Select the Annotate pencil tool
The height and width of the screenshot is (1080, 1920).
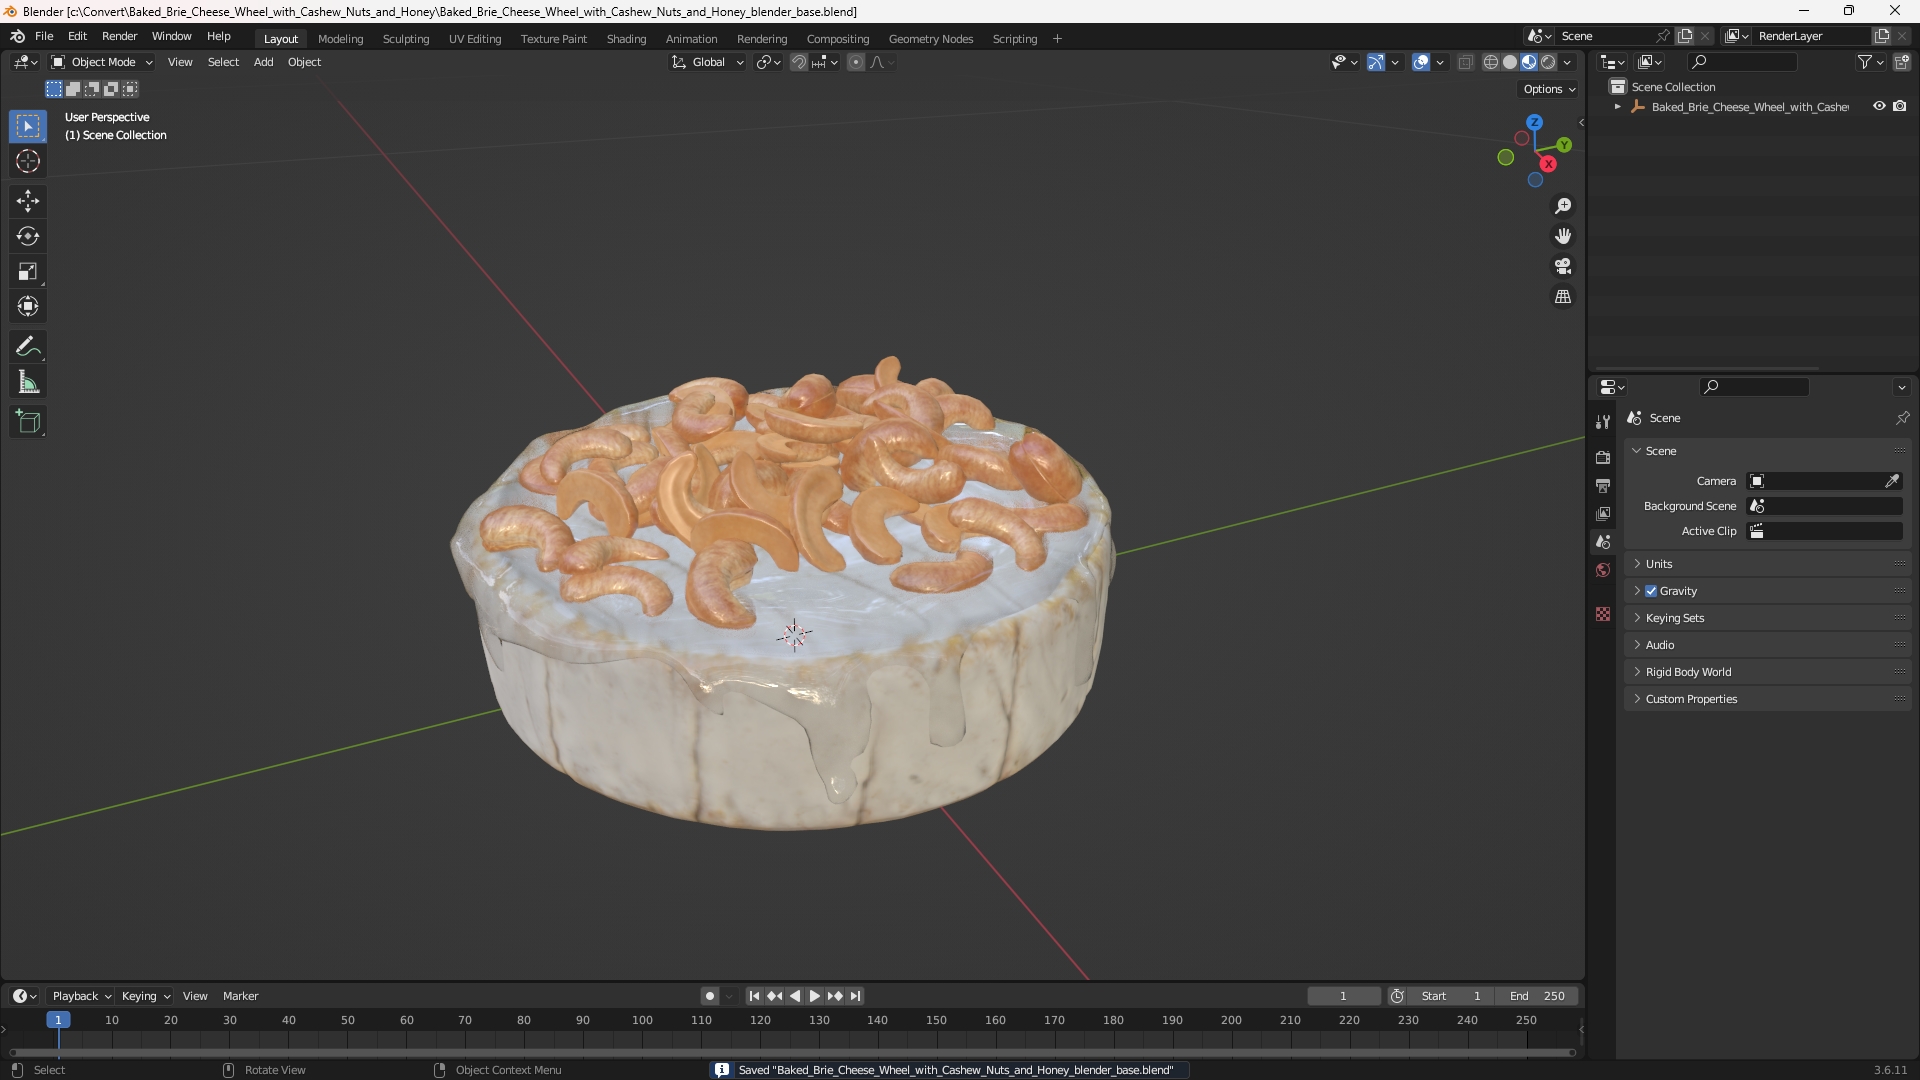(28, 347)
